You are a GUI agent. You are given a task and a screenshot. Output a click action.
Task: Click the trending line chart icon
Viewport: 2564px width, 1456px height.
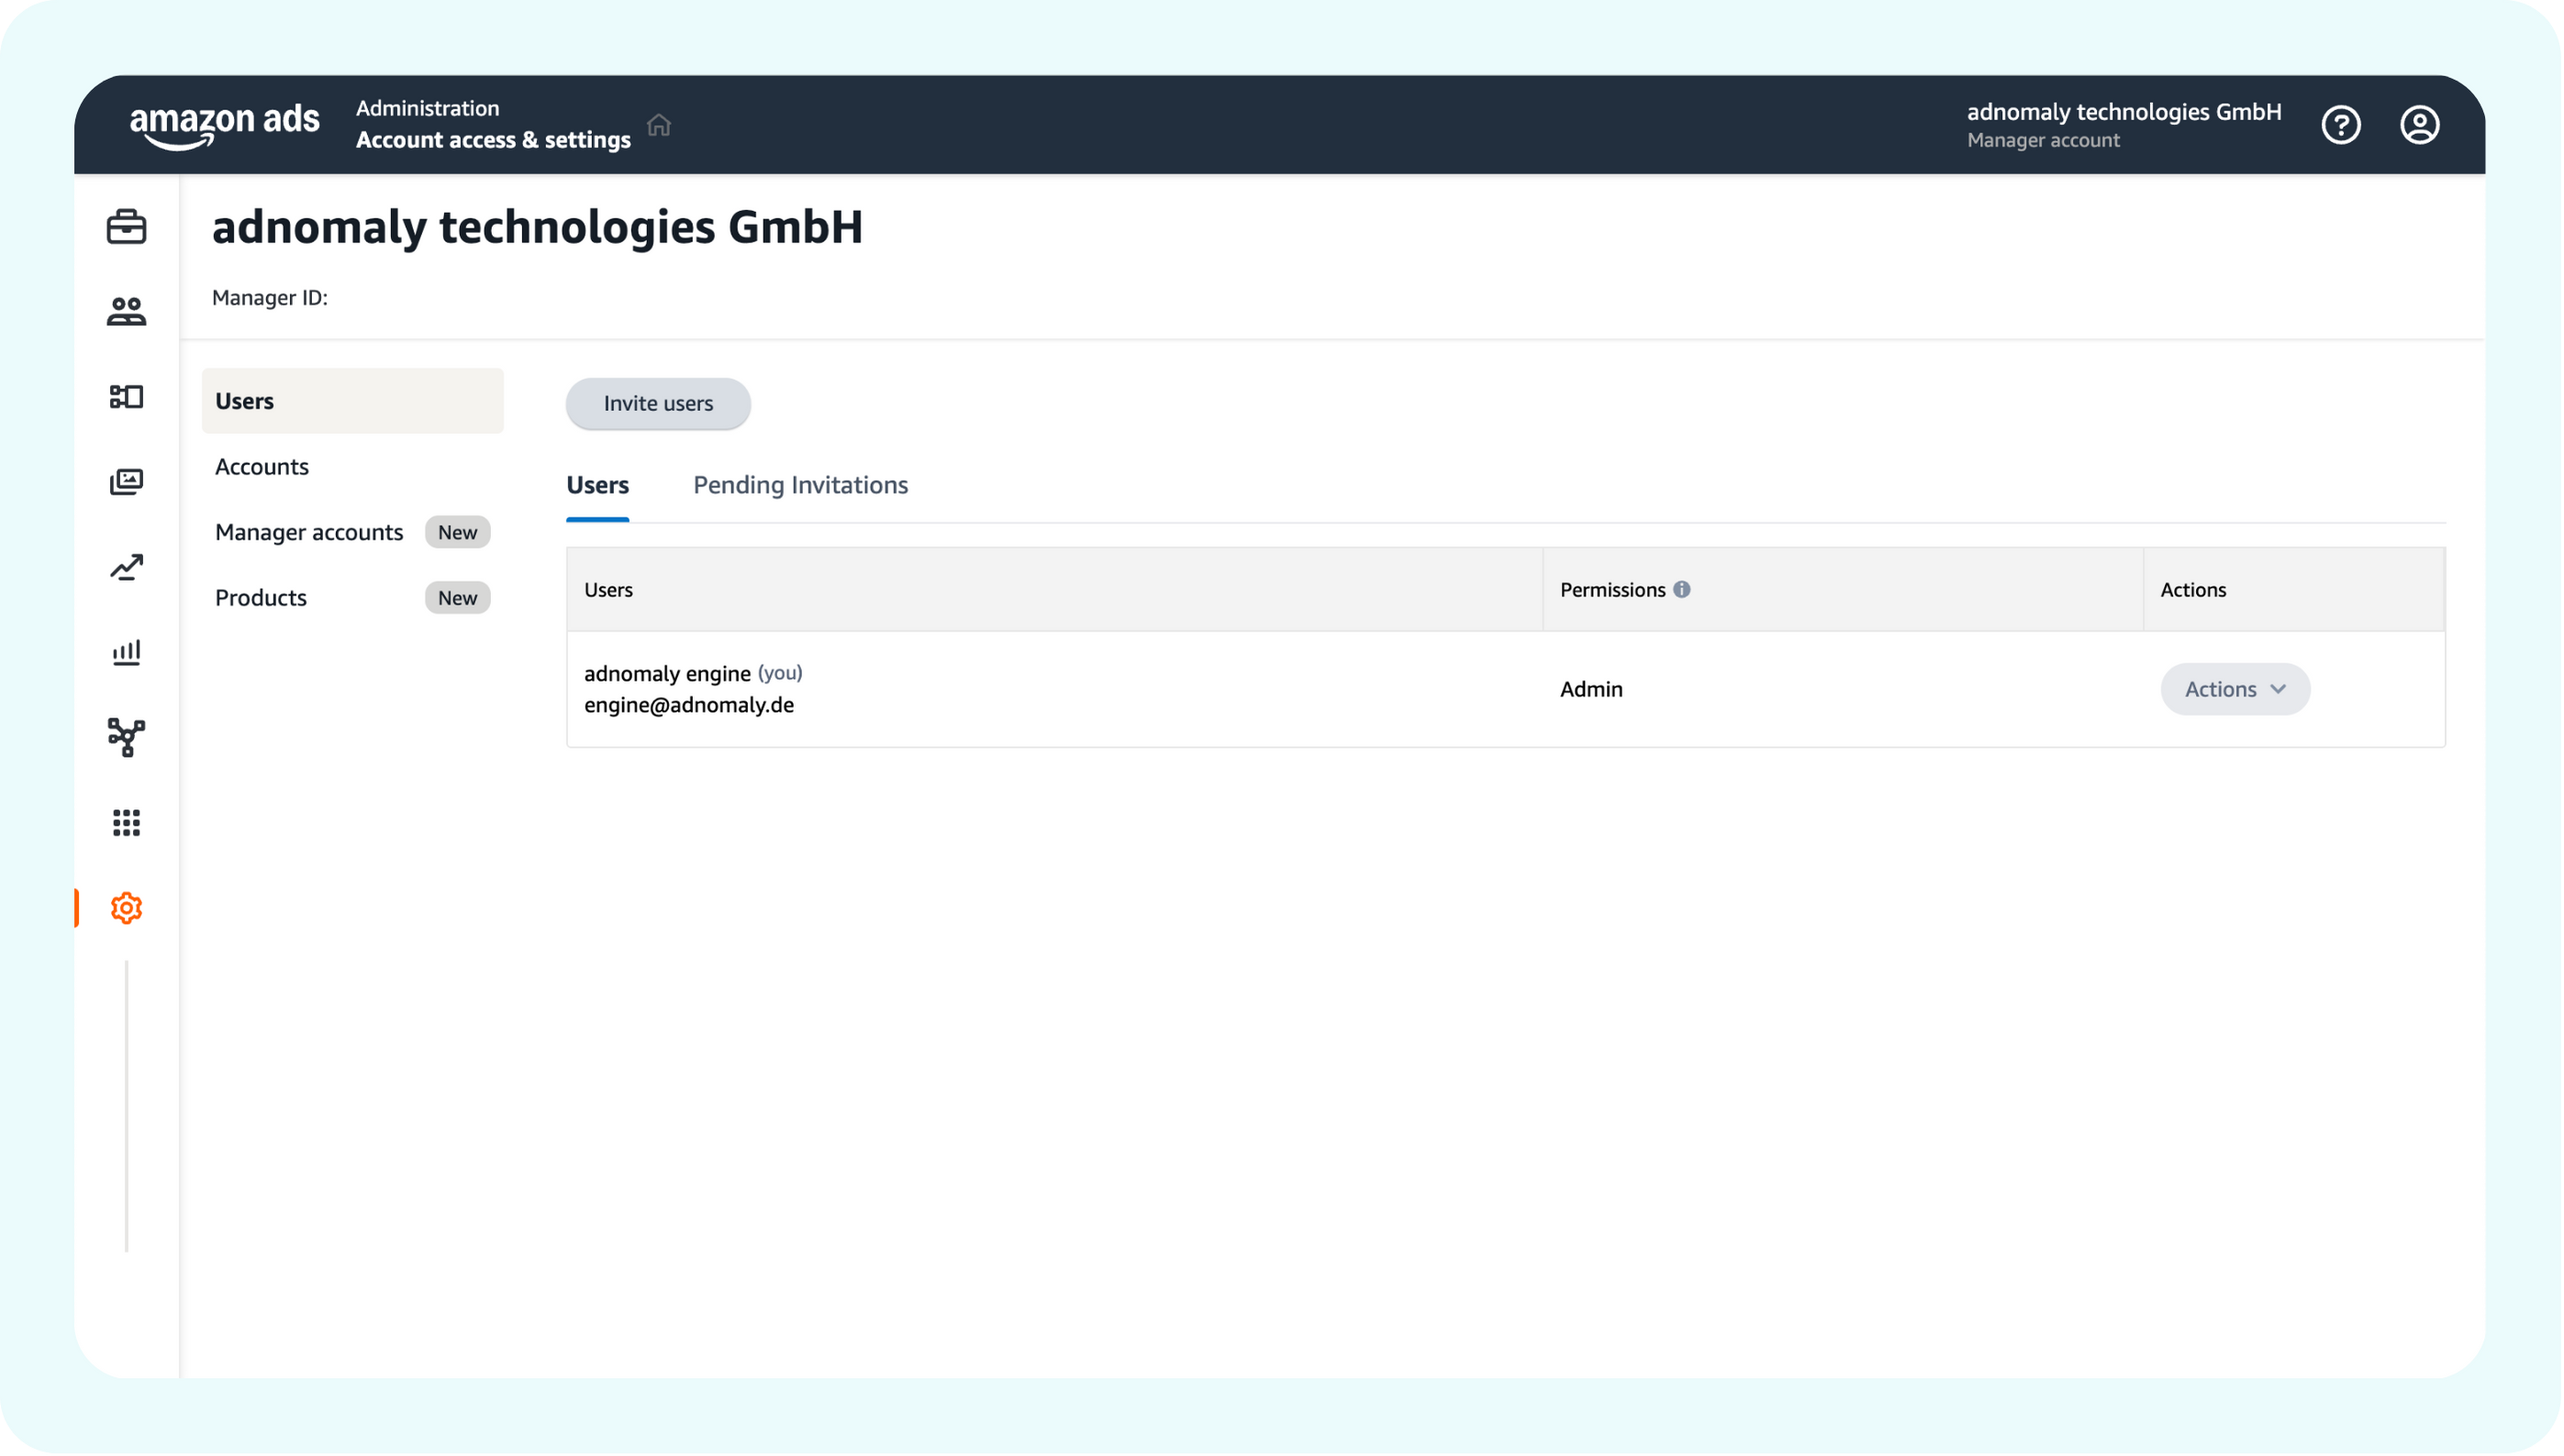(126, 567)
